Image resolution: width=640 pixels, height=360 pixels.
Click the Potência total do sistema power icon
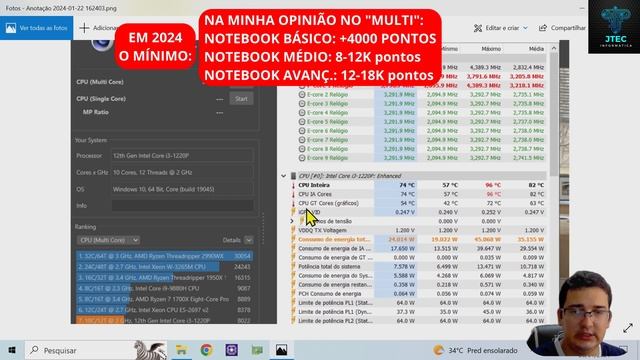[293, 267]
